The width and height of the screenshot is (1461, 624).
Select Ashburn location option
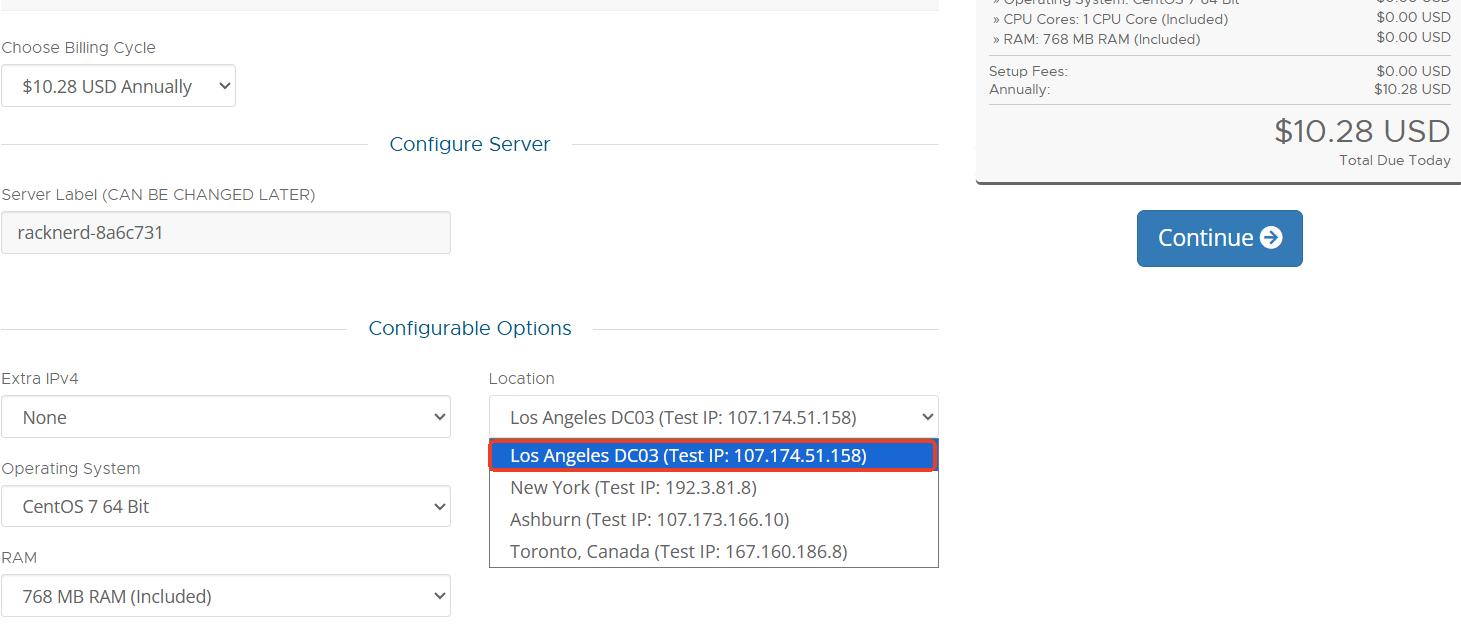pyautogui.click(x=649, y=520)
